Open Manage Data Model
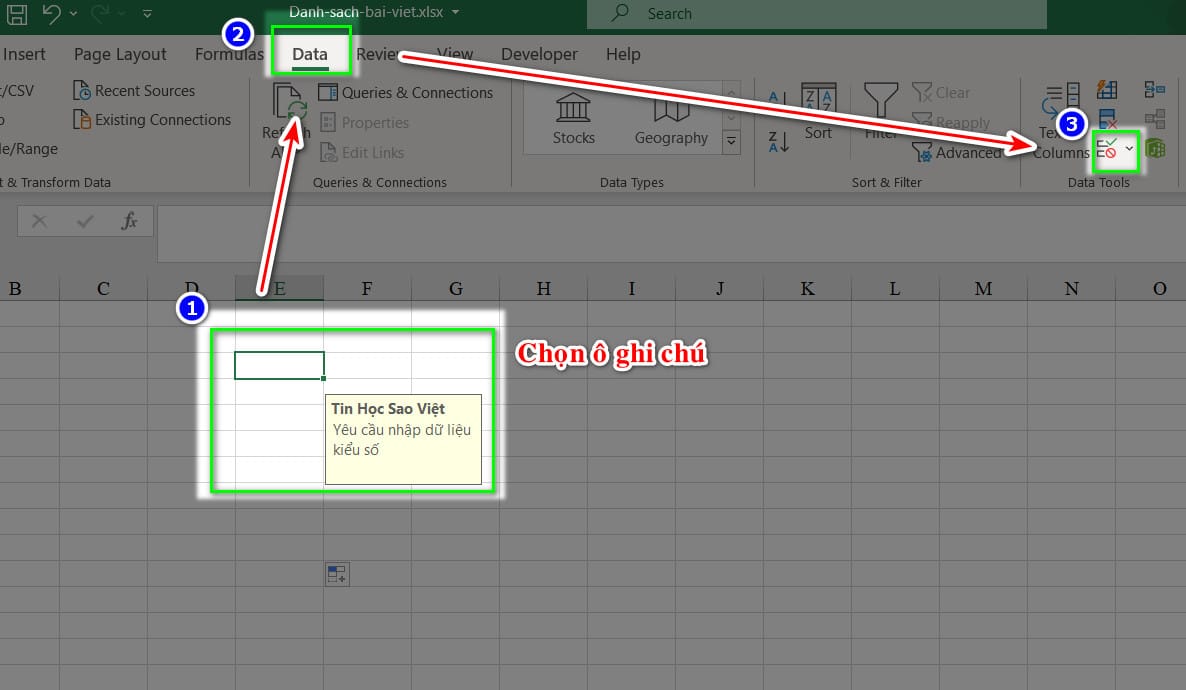This screenshot has width=1186, height=690. coord(1155,148)
